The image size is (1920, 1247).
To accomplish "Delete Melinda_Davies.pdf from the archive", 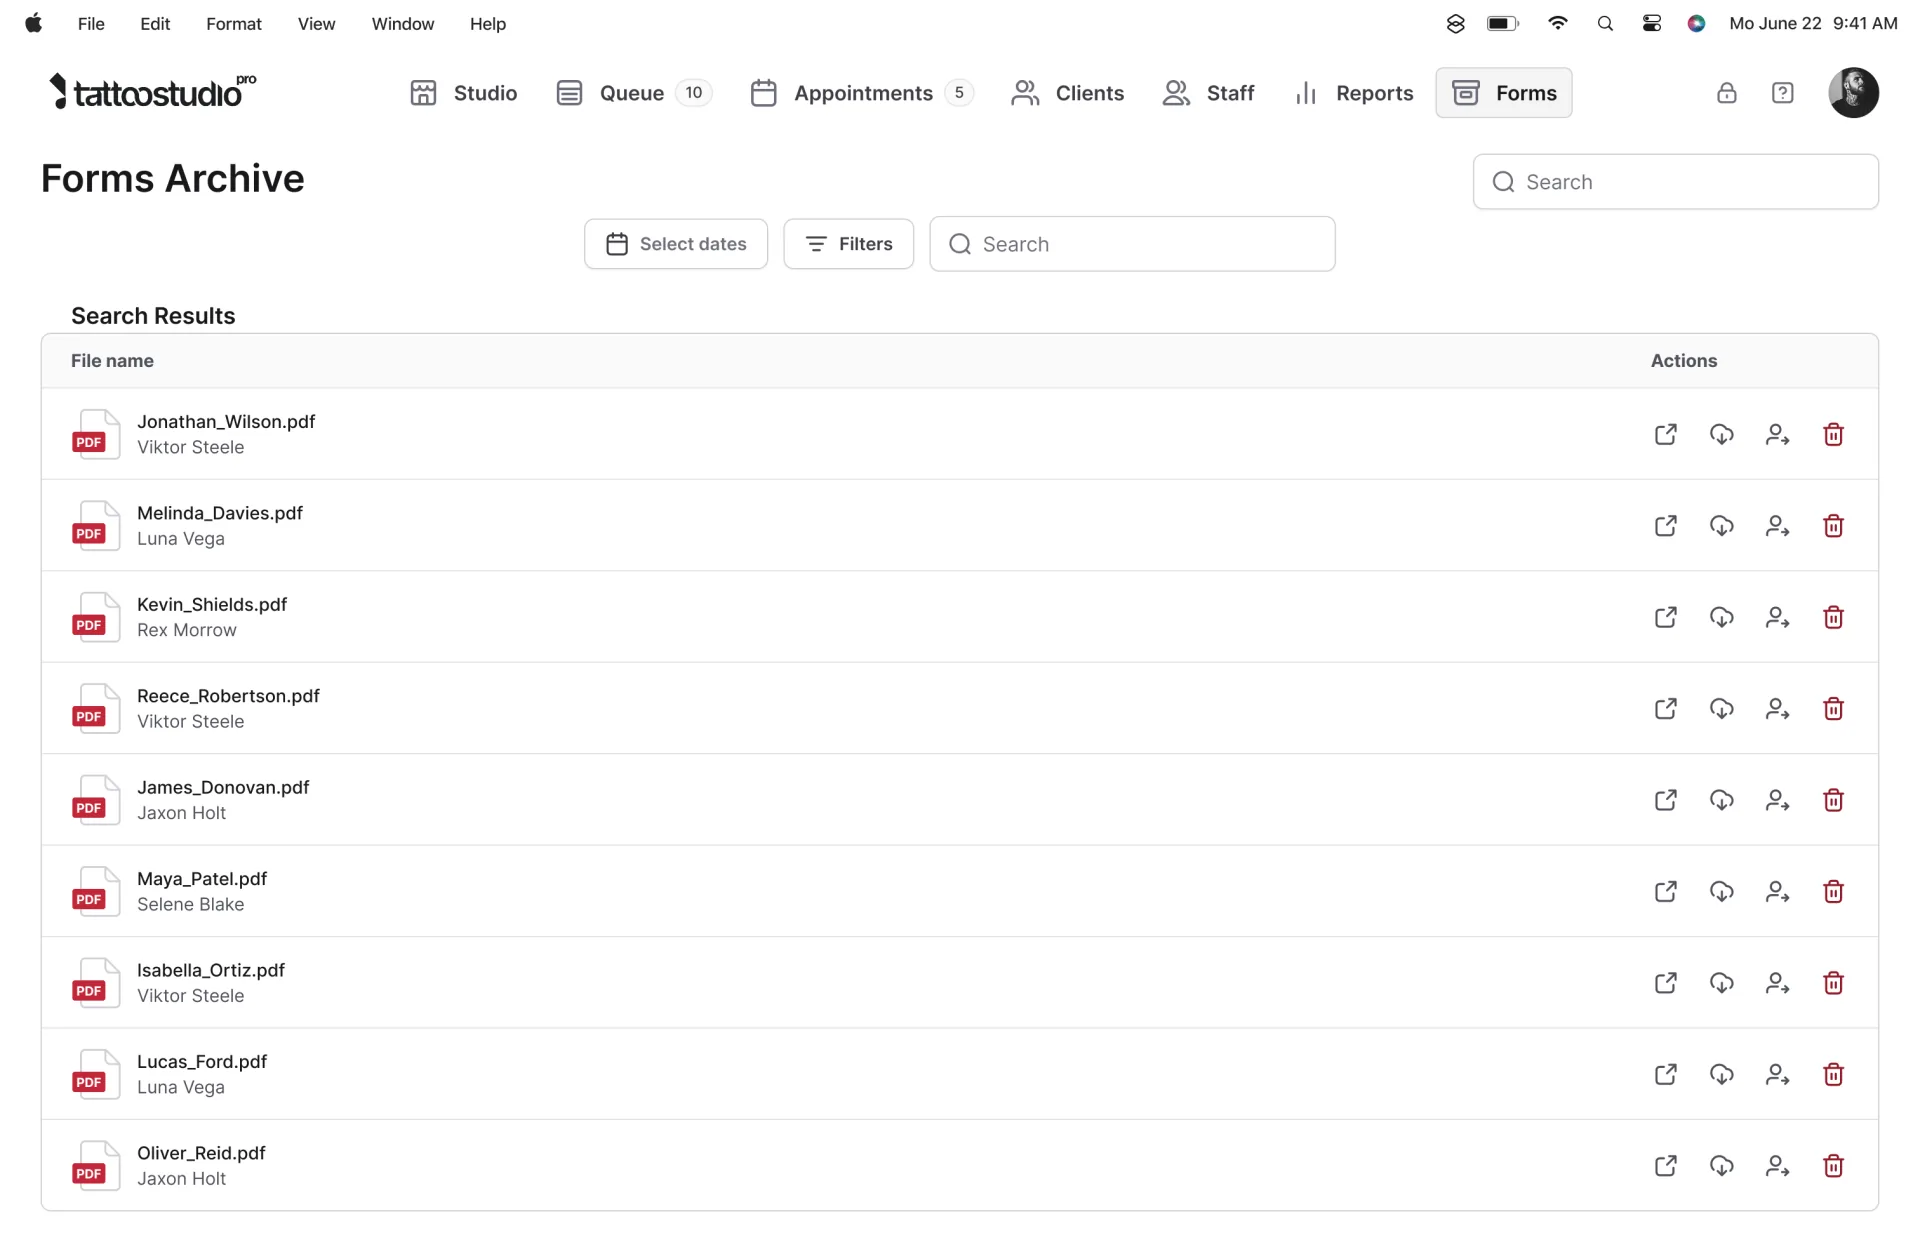I will click(x=1833, y=526).
